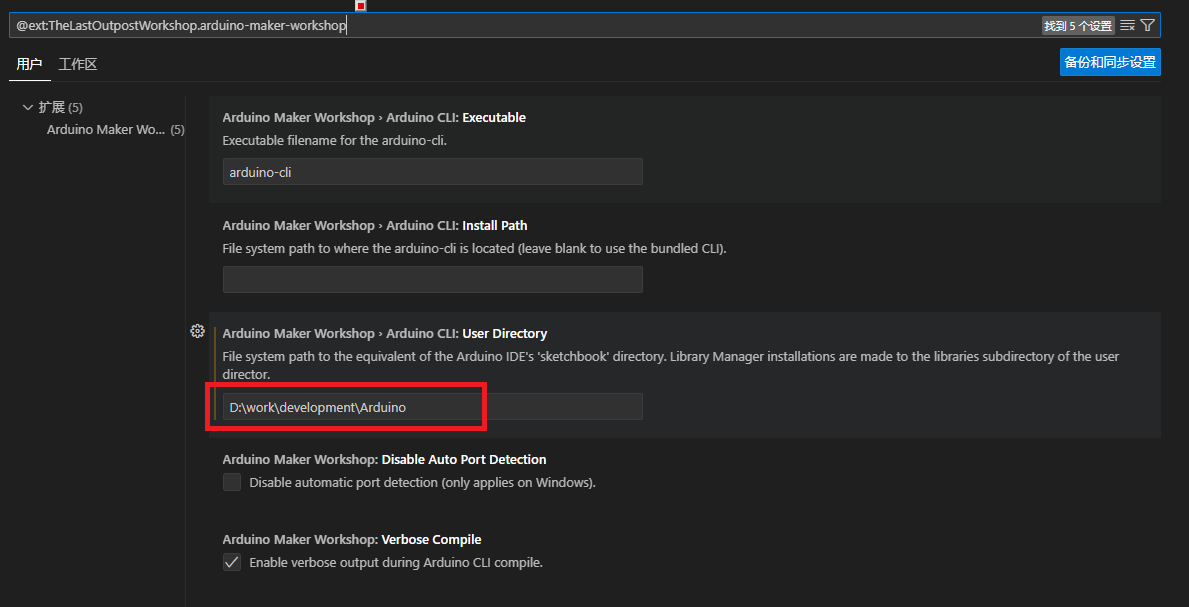Click the clear settings search icon
The height and width of the screenshot is (607, 1189).
[x=1127, y=26]
